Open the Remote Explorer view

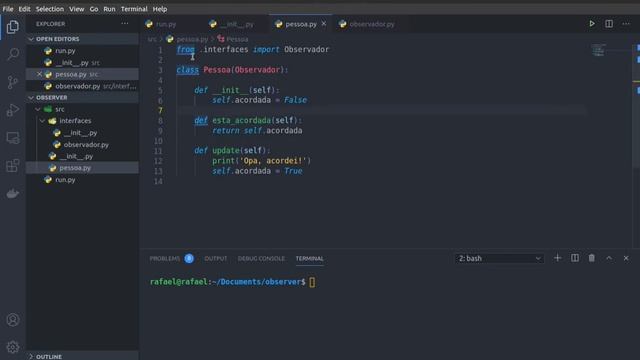click(x=13, y=138)
